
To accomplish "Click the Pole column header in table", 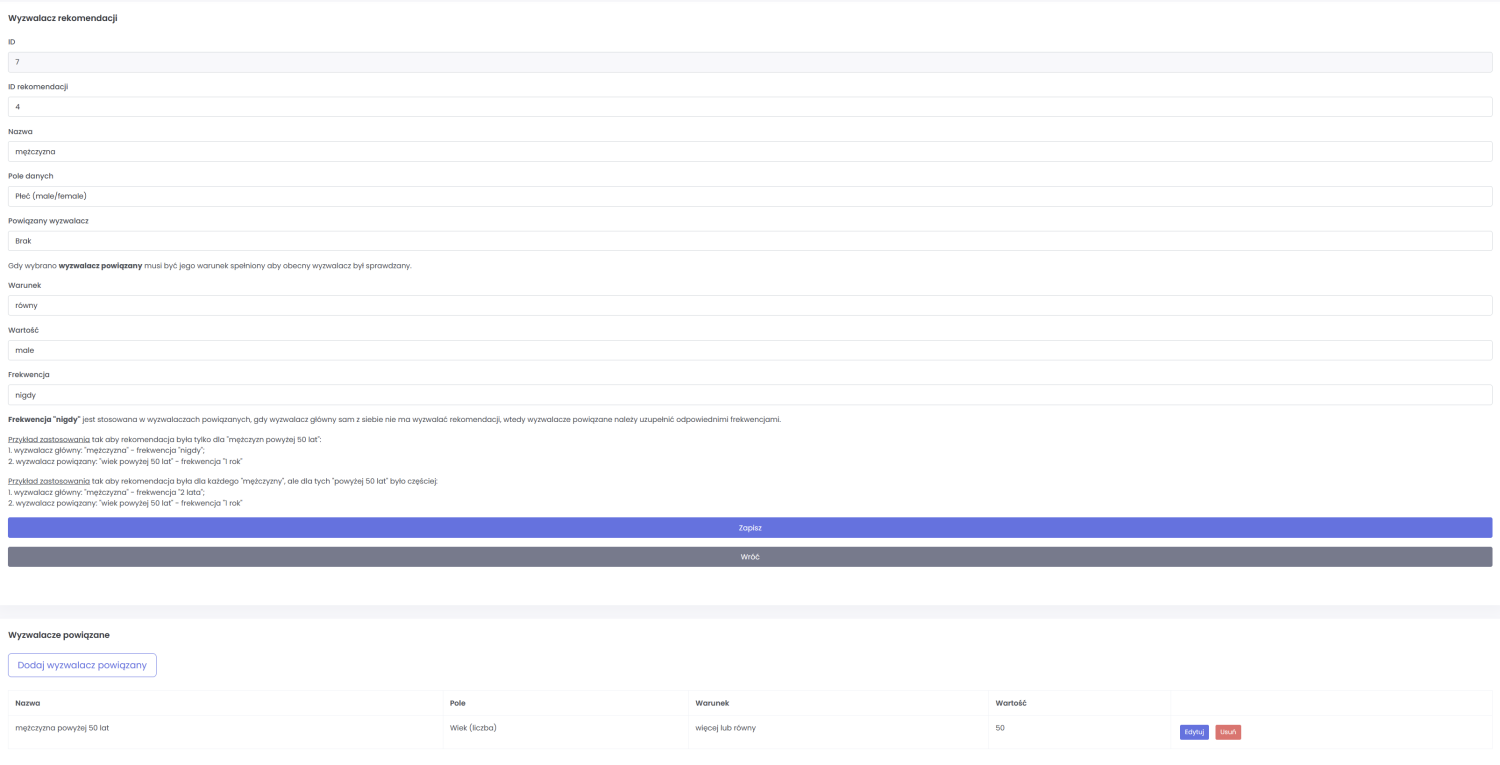I will pos(457,703).
